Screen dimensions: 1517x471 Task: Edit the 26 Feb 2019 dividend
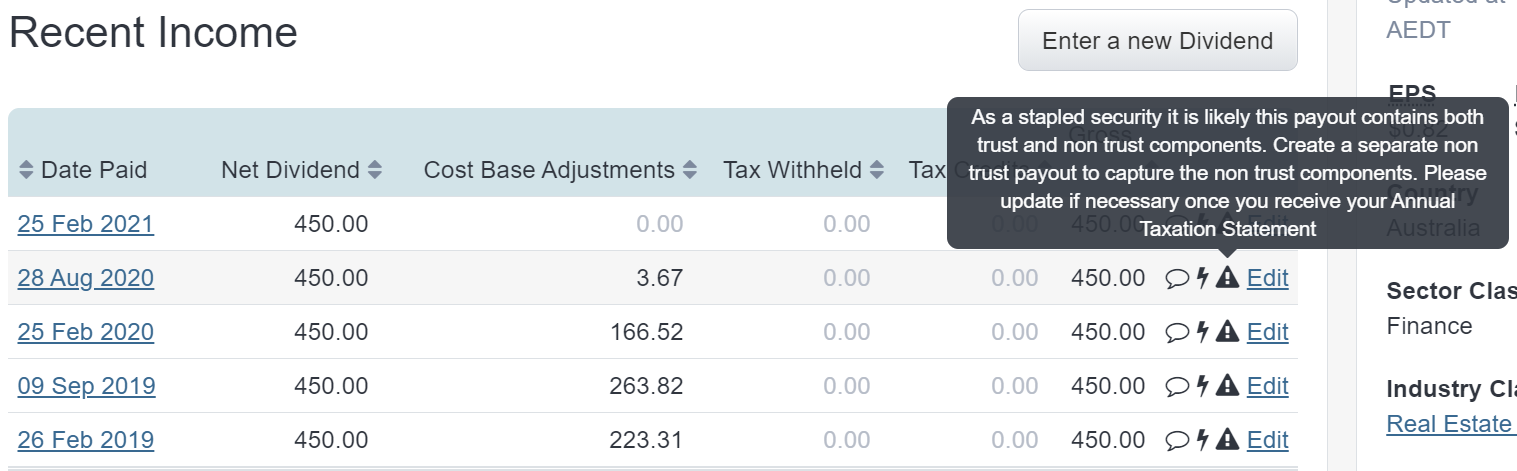coord(1268,440)
